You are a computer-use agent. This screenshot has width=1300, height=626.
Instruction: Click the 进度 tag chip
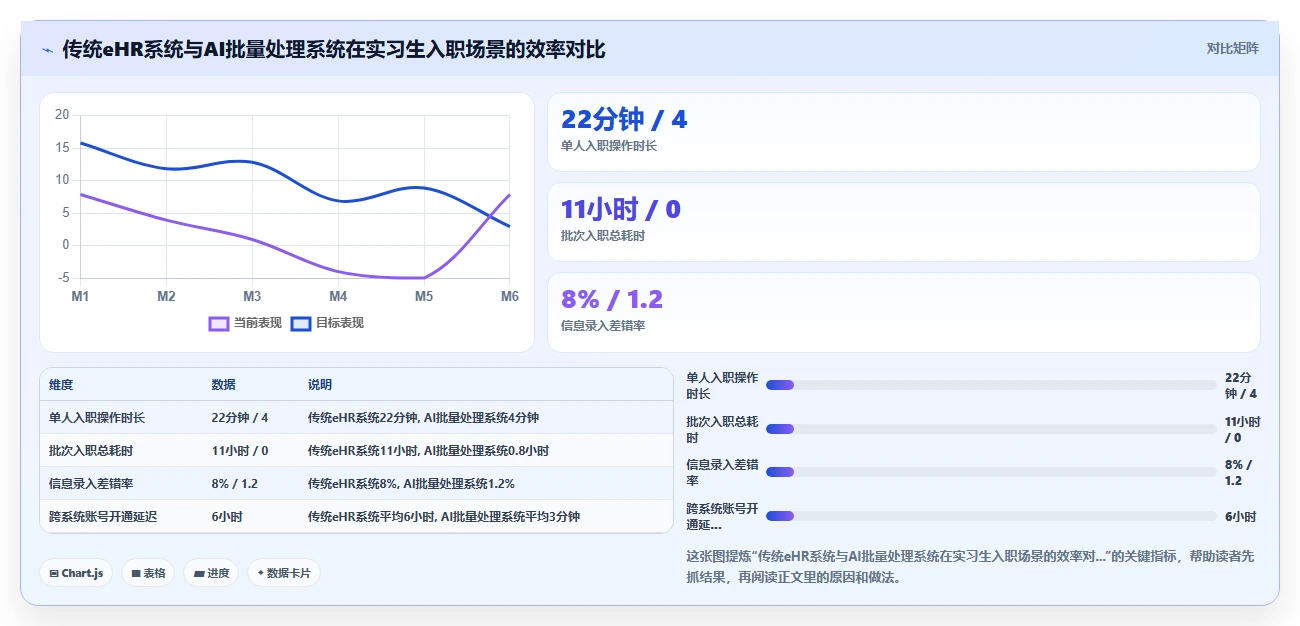(211, 573)
